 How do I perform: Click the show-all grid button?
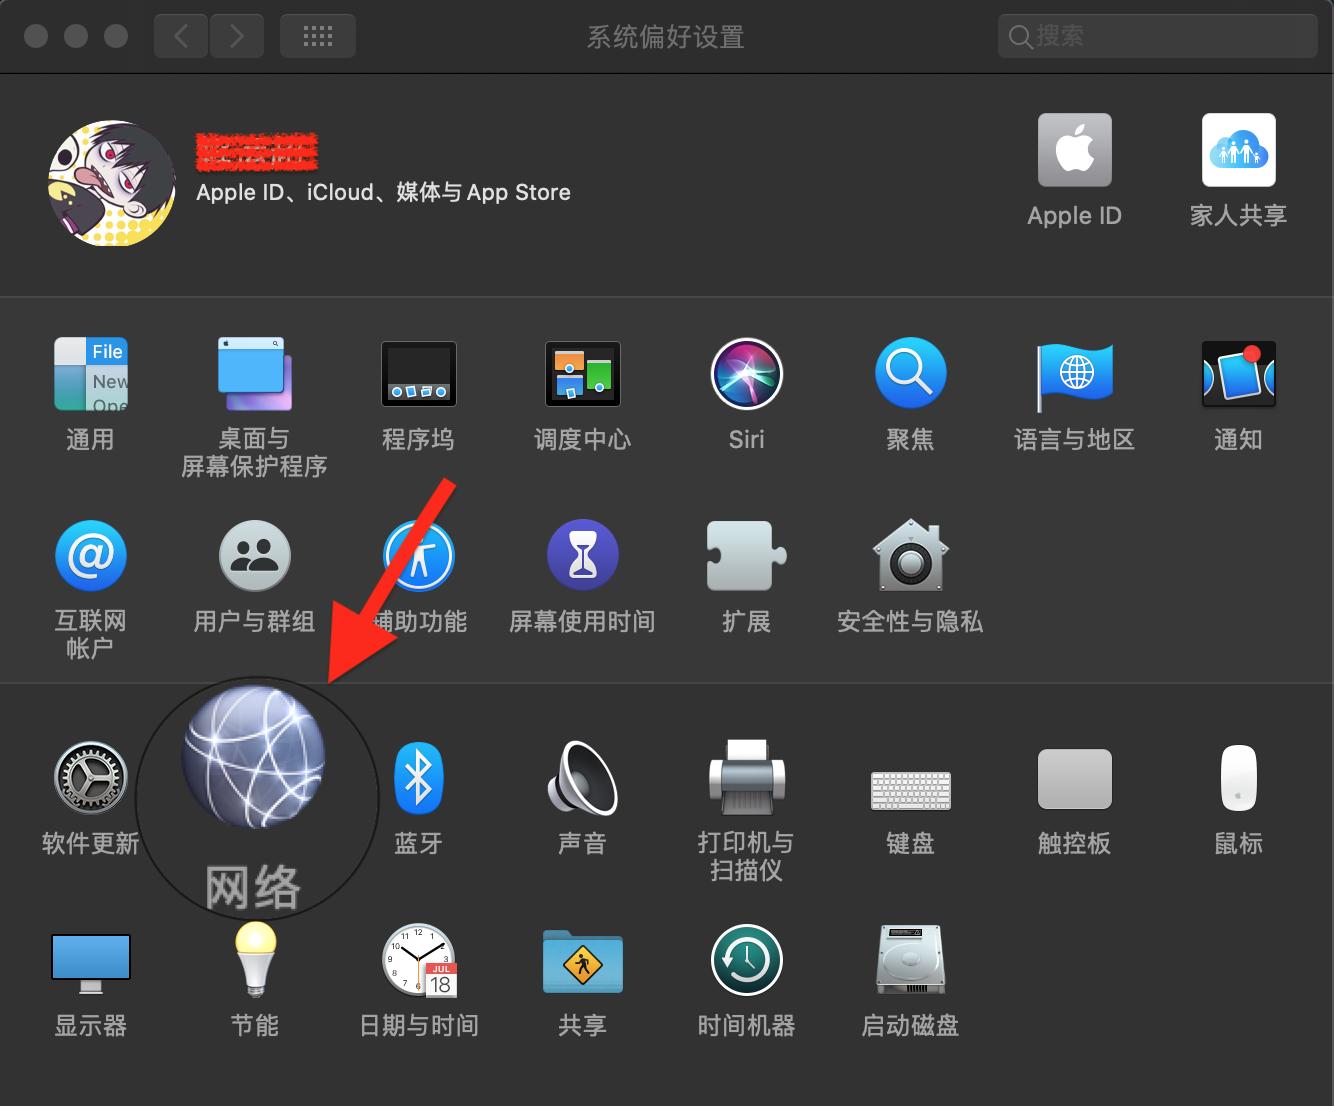317,35
